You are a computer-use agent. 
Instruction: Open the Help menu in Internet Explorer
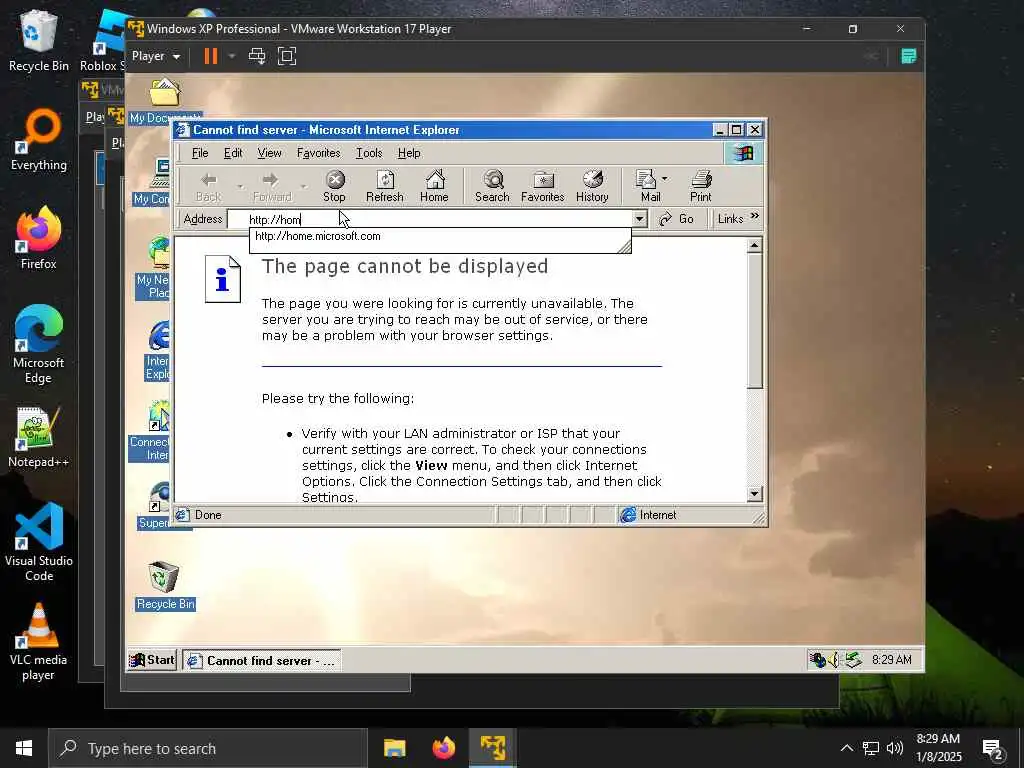click(409, 153)
